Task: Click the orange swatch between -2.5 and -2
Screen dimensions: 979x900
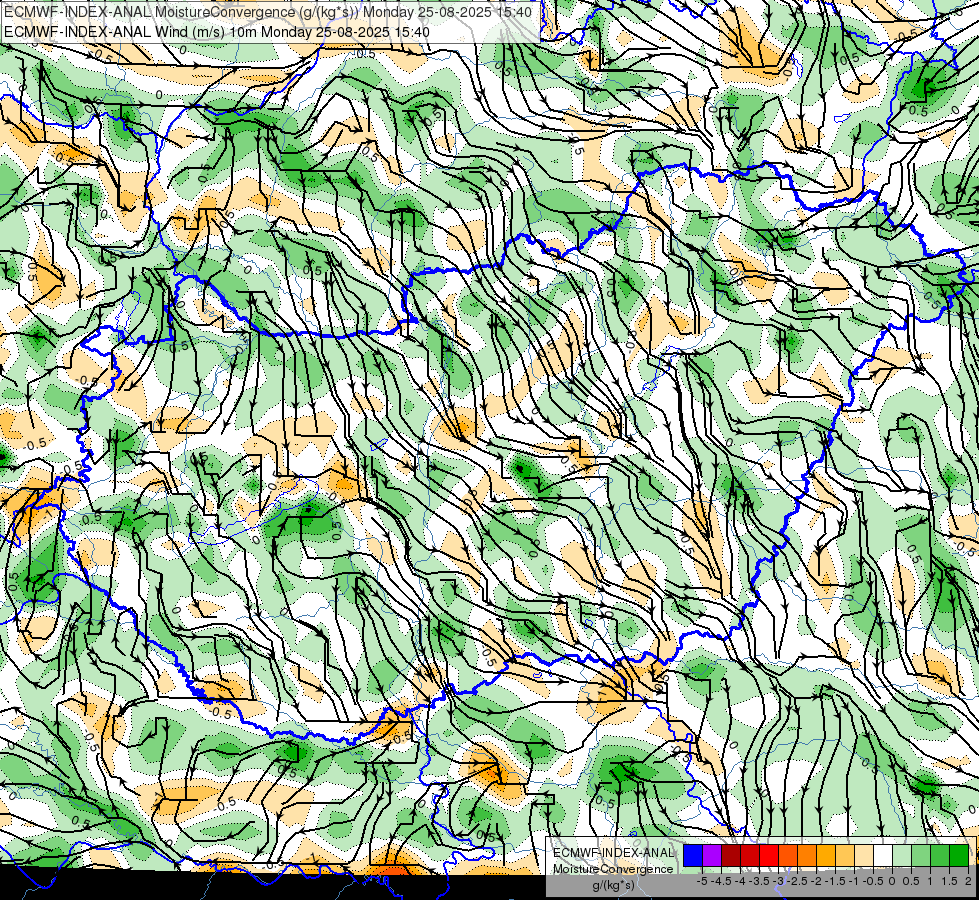Action: click(x=807, y=856)
